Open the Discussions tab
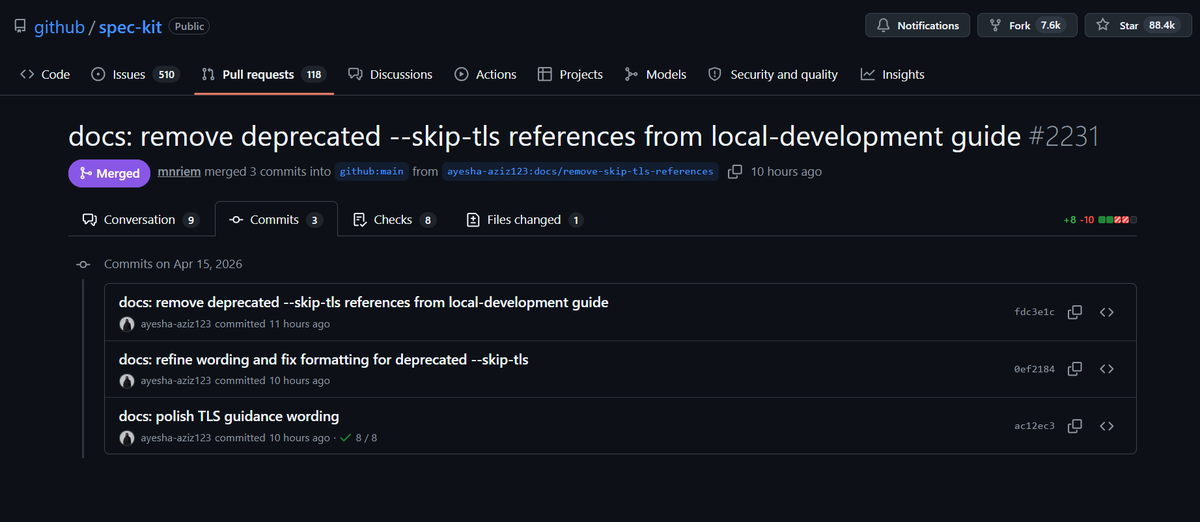Image resolution: width=1200 pixels, height=522 pixels. tap(390, 74)
